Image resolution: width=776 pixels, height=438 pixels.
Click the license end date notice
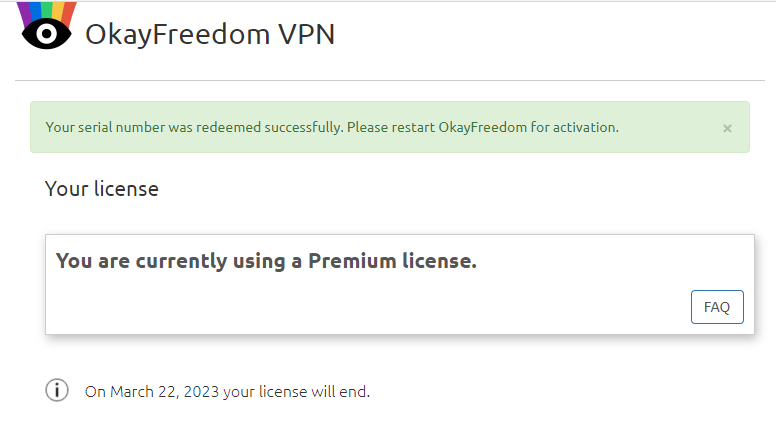coord(227,391)
